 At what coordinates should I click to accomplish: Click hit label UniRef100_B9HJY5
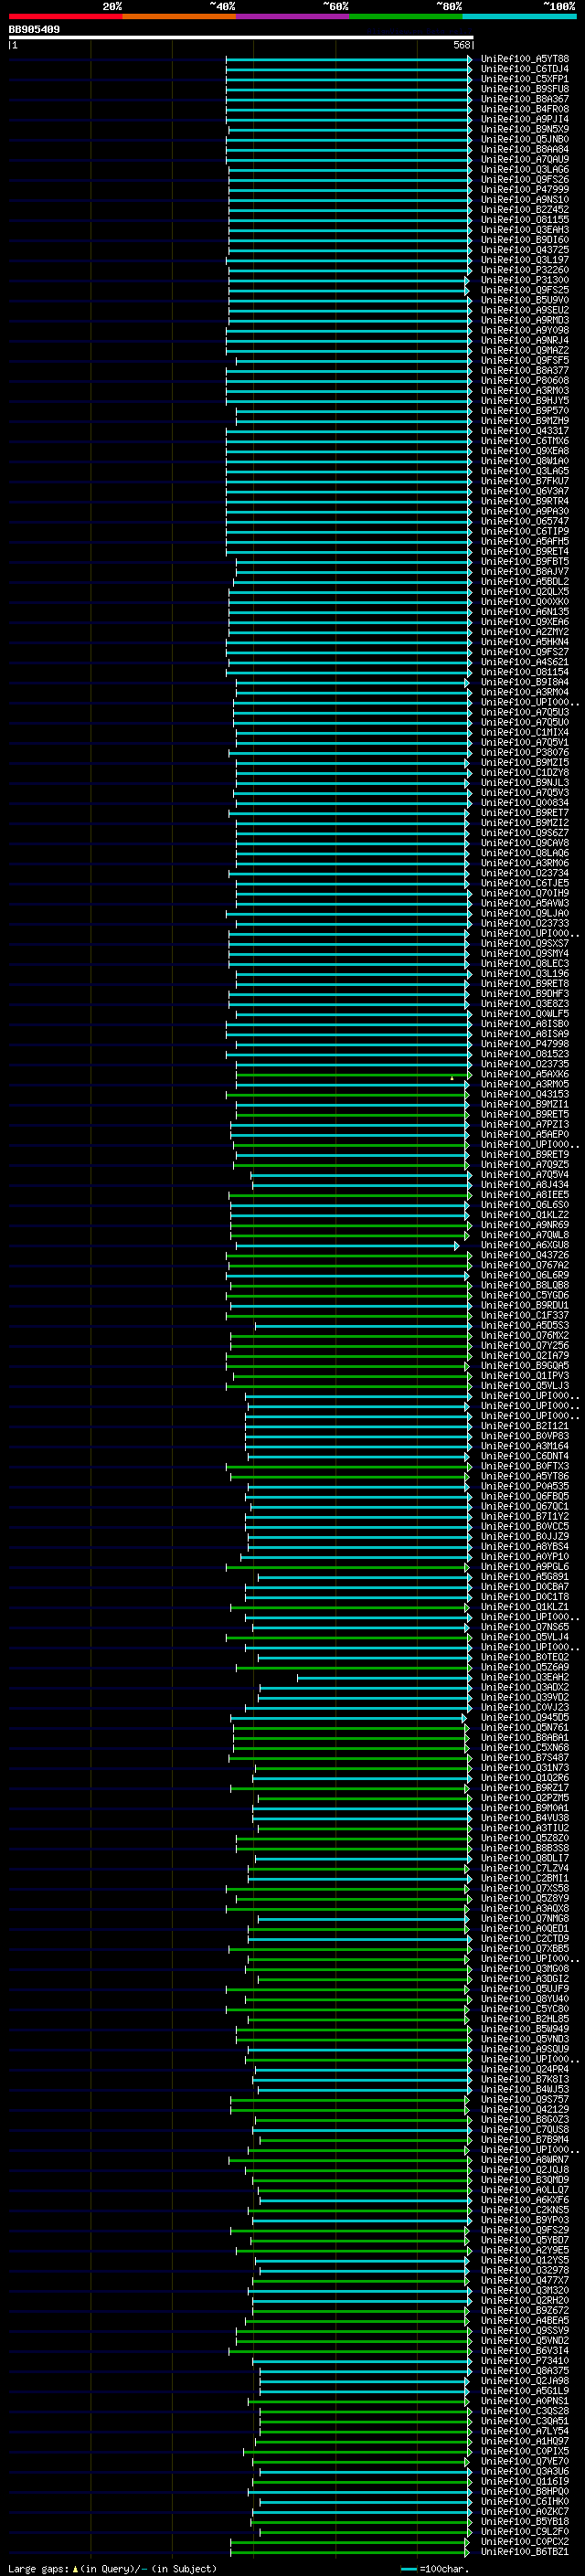click(525, 401)
